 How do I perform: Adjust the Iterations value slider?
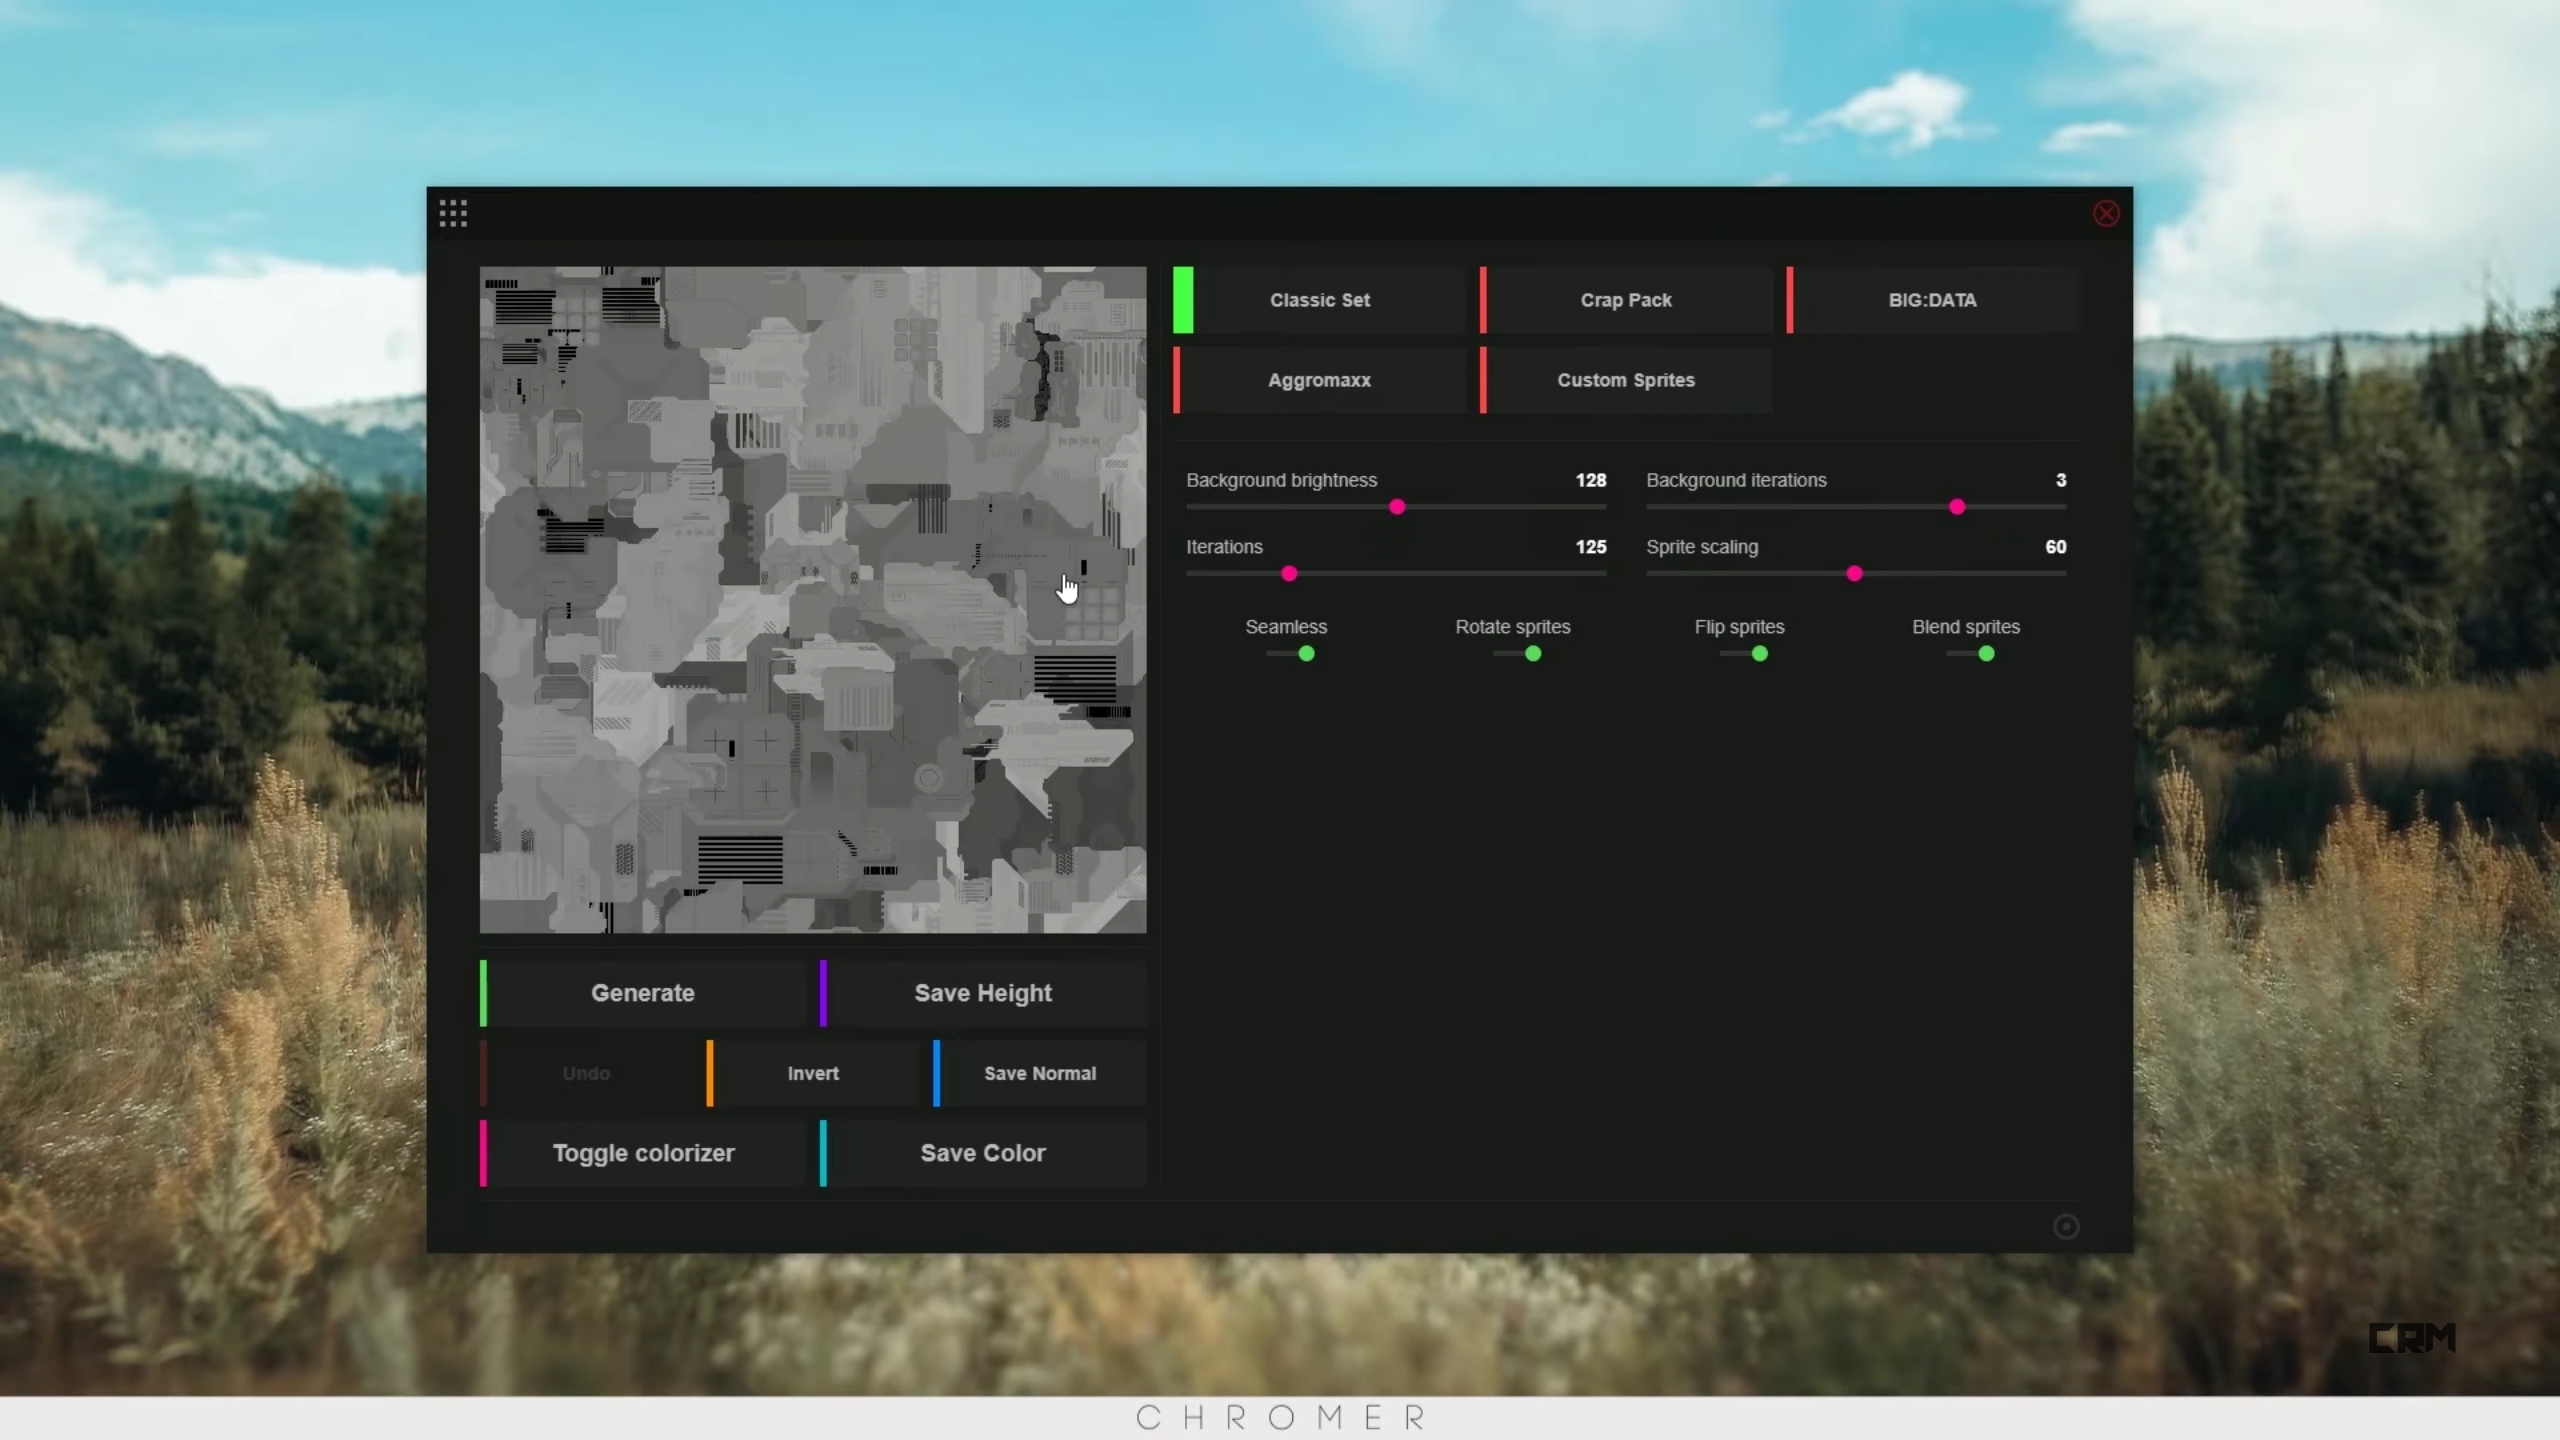point(1289,573)
